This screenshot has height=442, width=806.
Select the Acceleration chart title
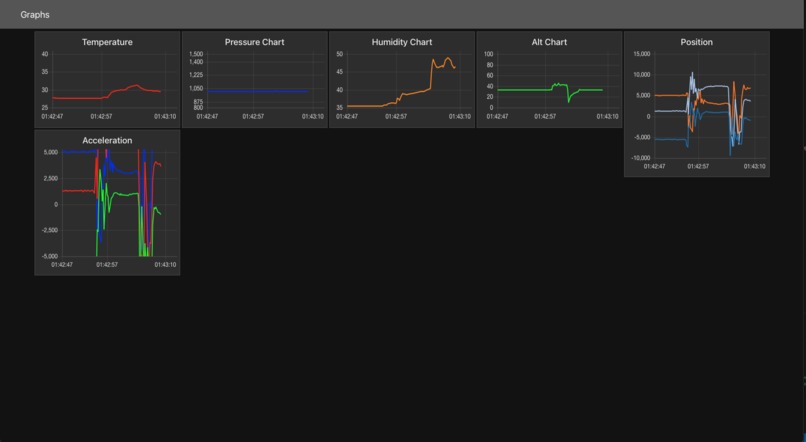[x=107, y=140]
